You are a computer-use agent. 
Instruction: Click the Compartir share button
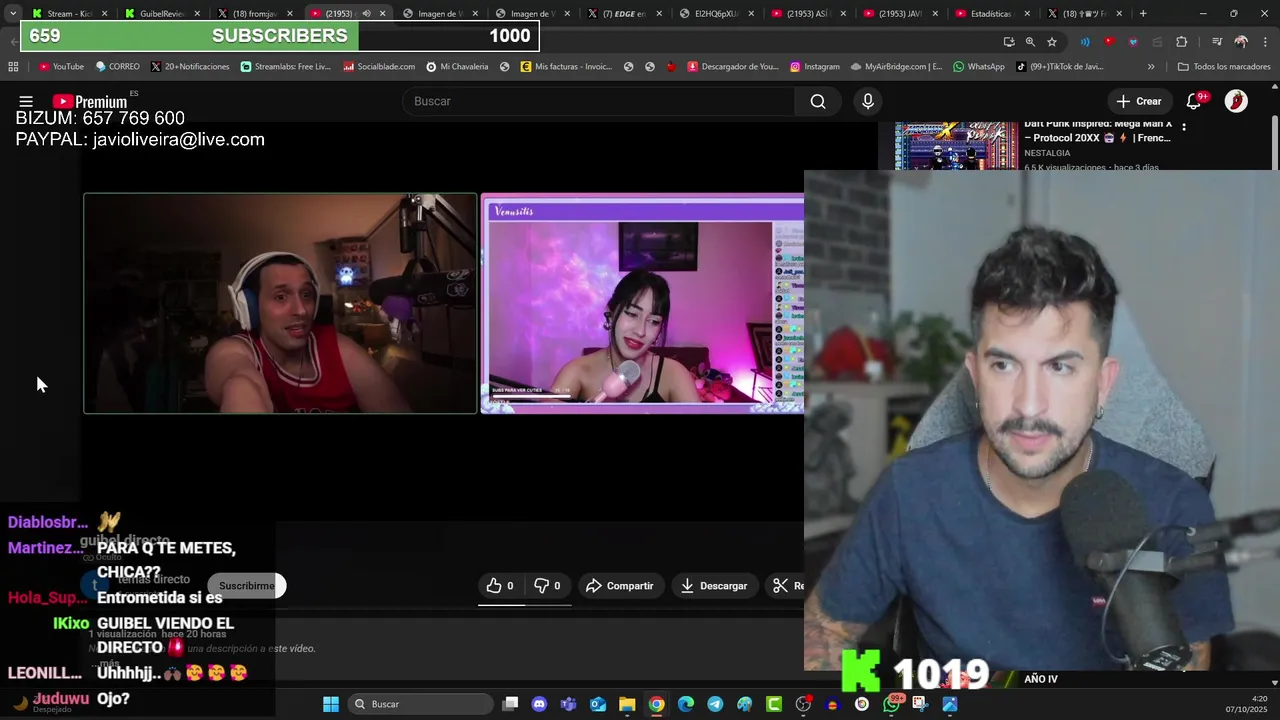(x=620, y=586)
